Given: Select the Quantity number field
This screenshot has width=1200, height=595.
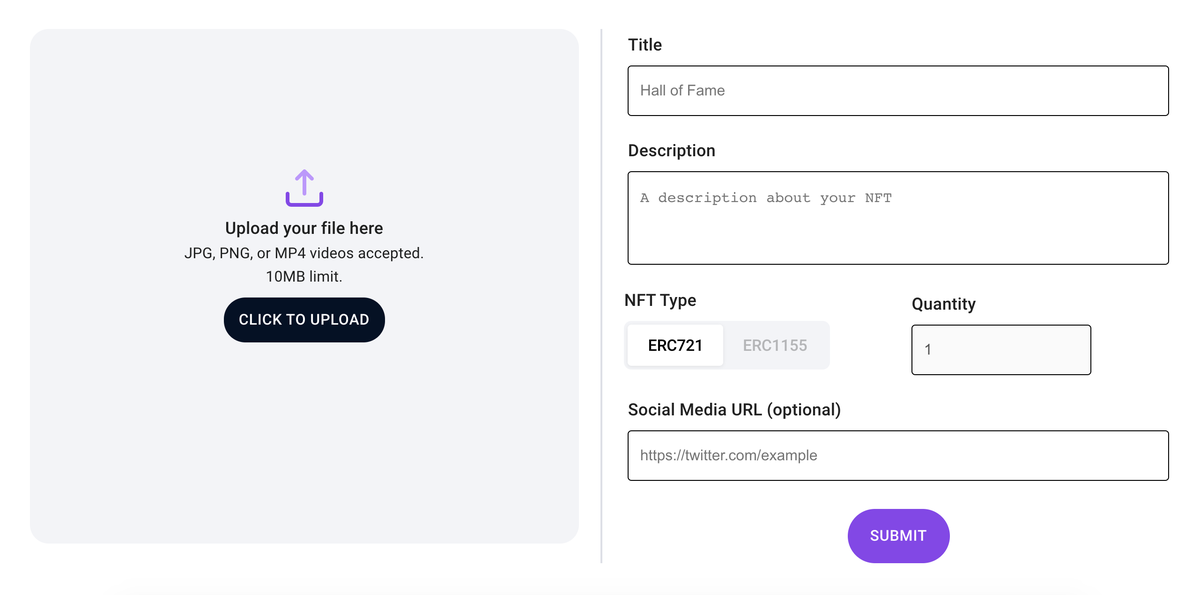Looking at the screenshot, I should pyautogui.click(x=1001, y=350).
